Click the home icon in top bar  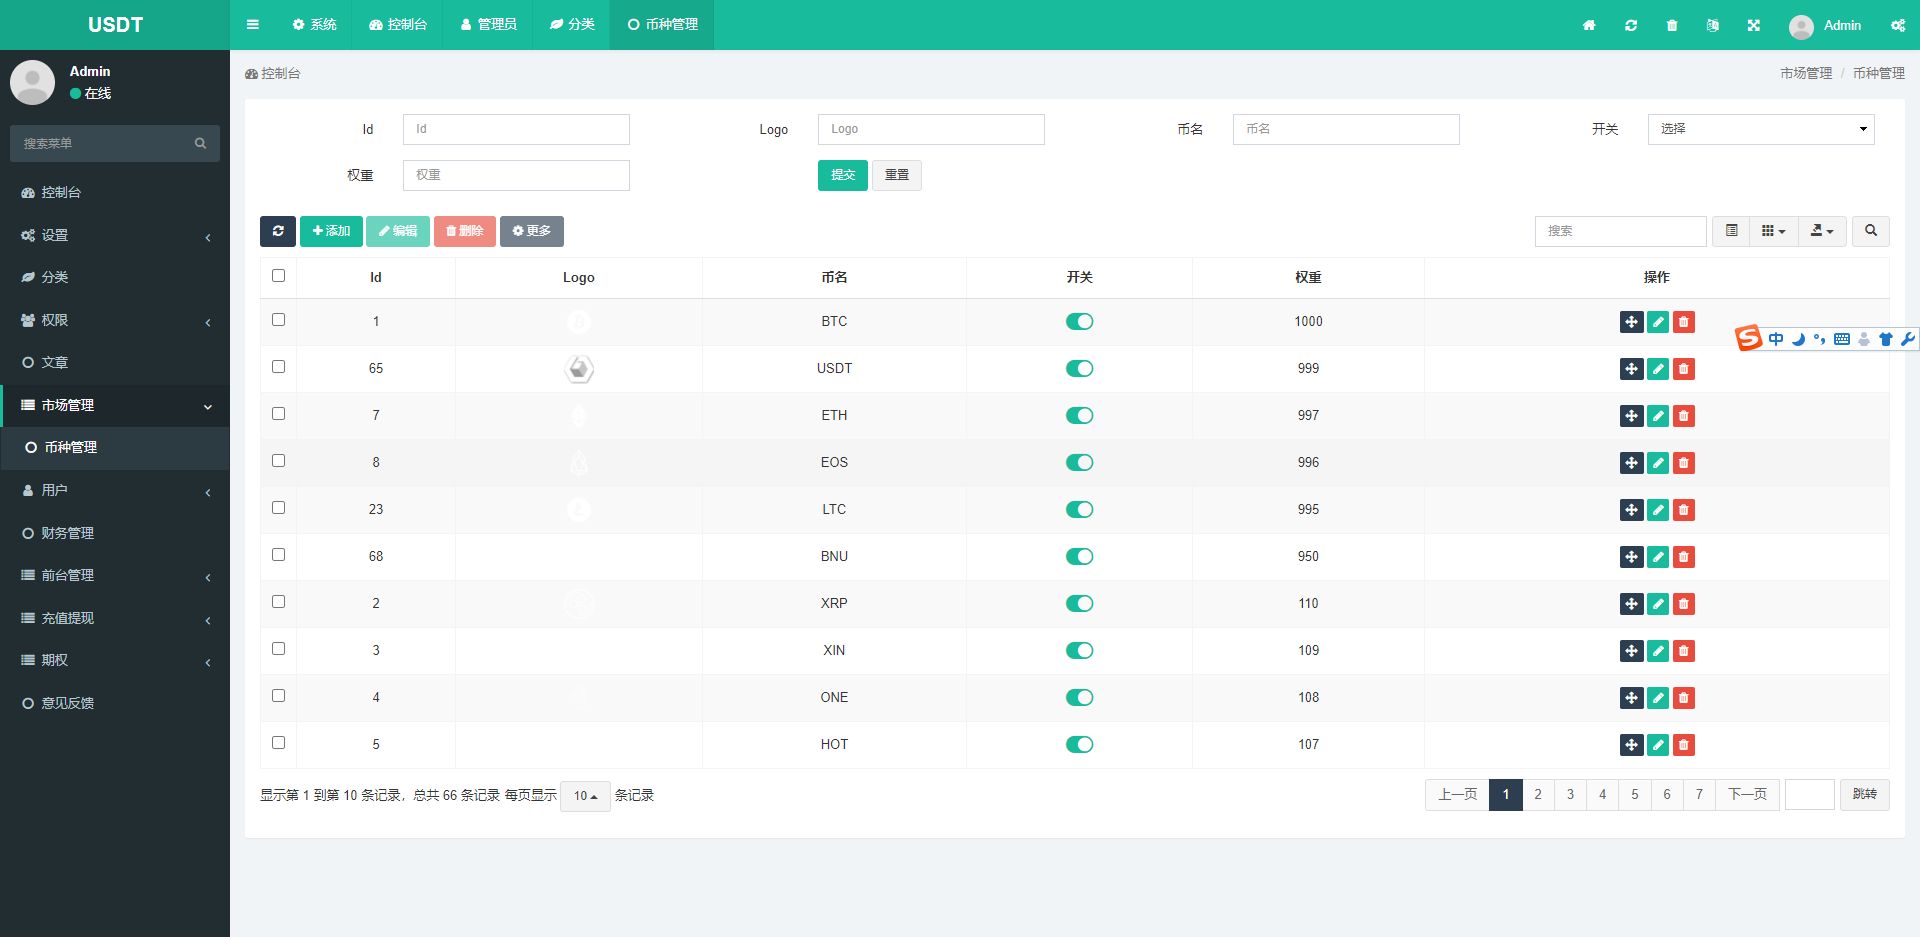pos(1589,25)
